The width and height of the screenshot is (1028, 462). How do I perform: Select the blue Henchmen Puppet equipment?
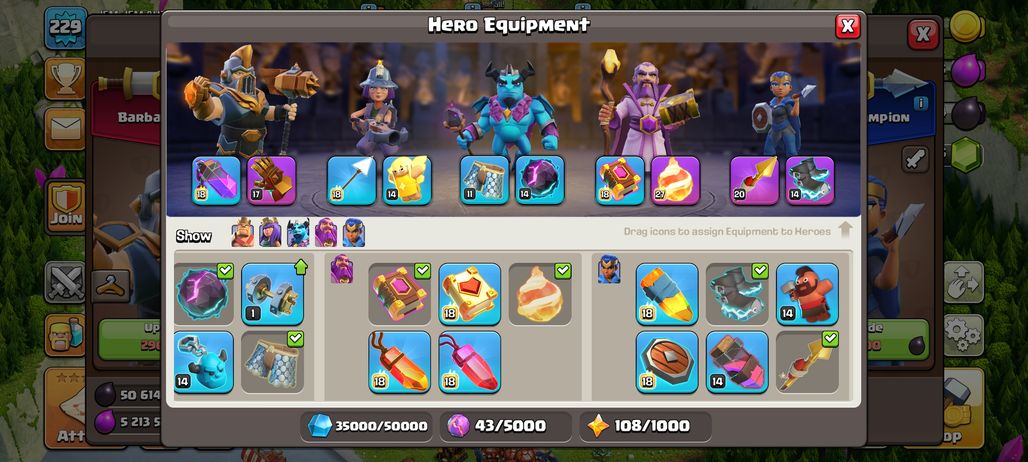204,362
